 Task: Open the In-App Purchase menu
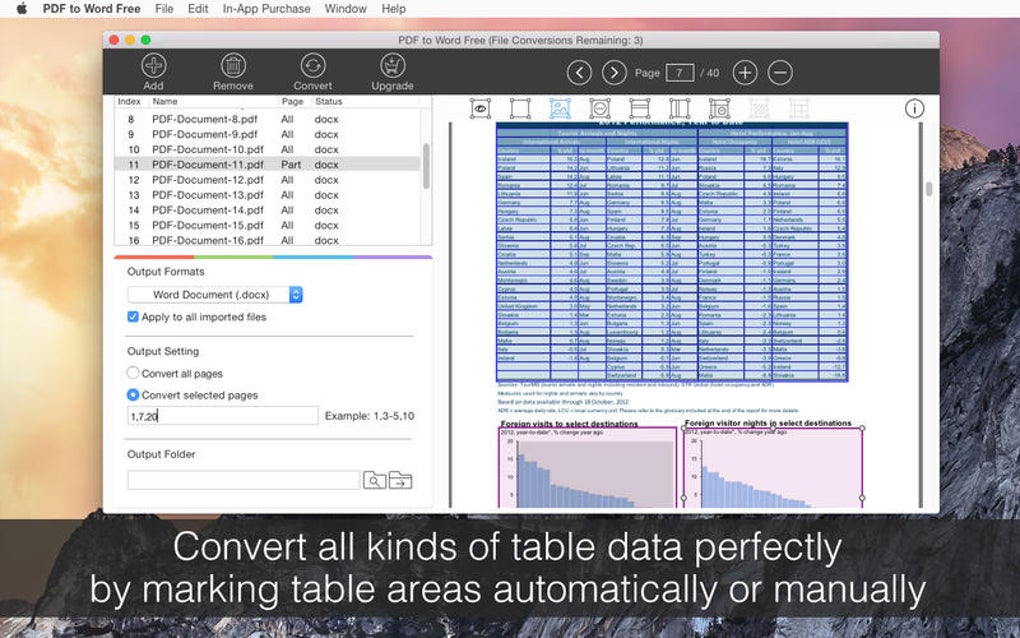(x=266, y=8)
